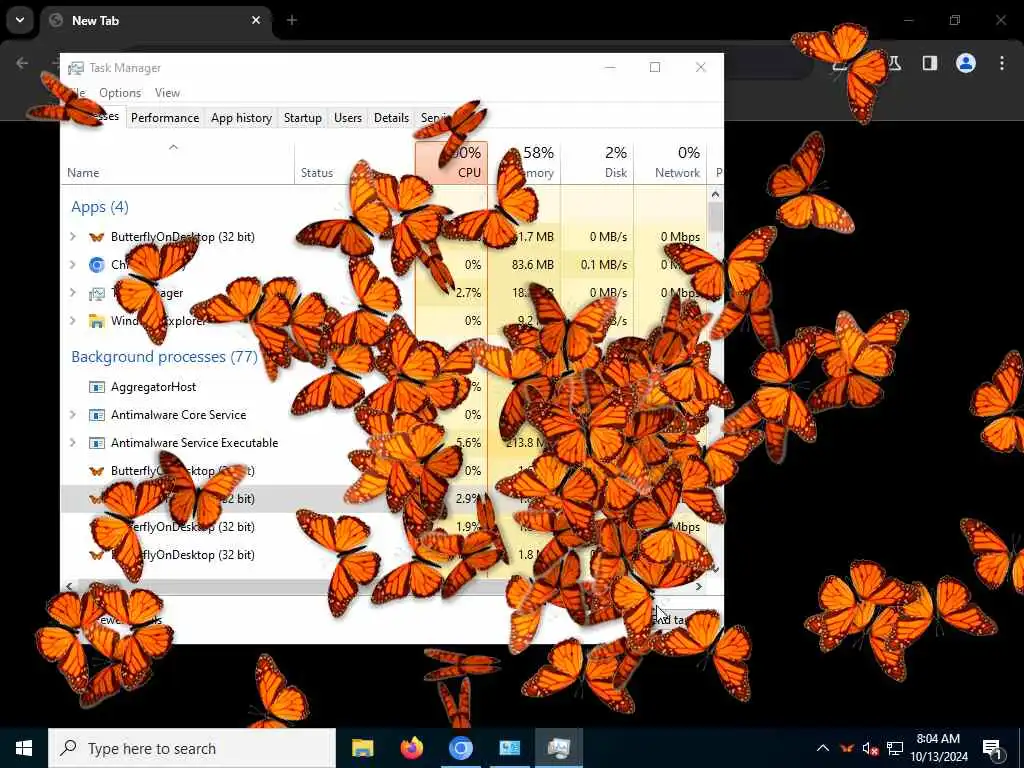Open the Chrome profile avatar
The image size is (1024, 768).
[x=966, y=63]
